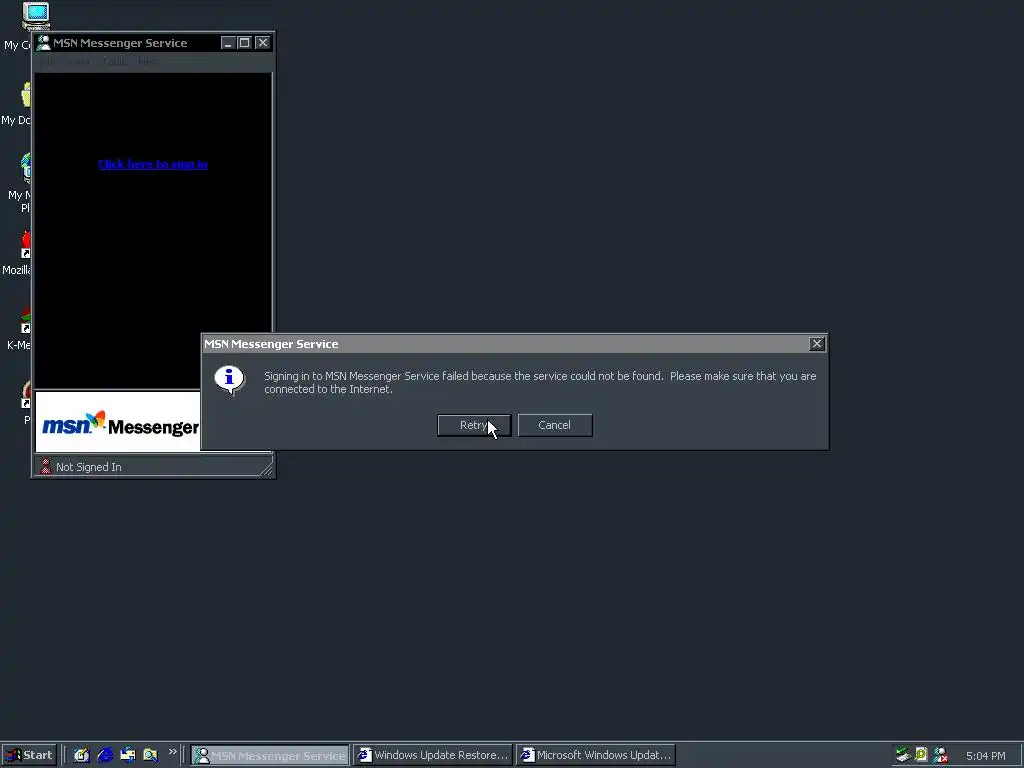Click the yellow document tray icon
The height and width of the screenshot is (768, 1024).
pyautogui.click(x=921, y=755)
